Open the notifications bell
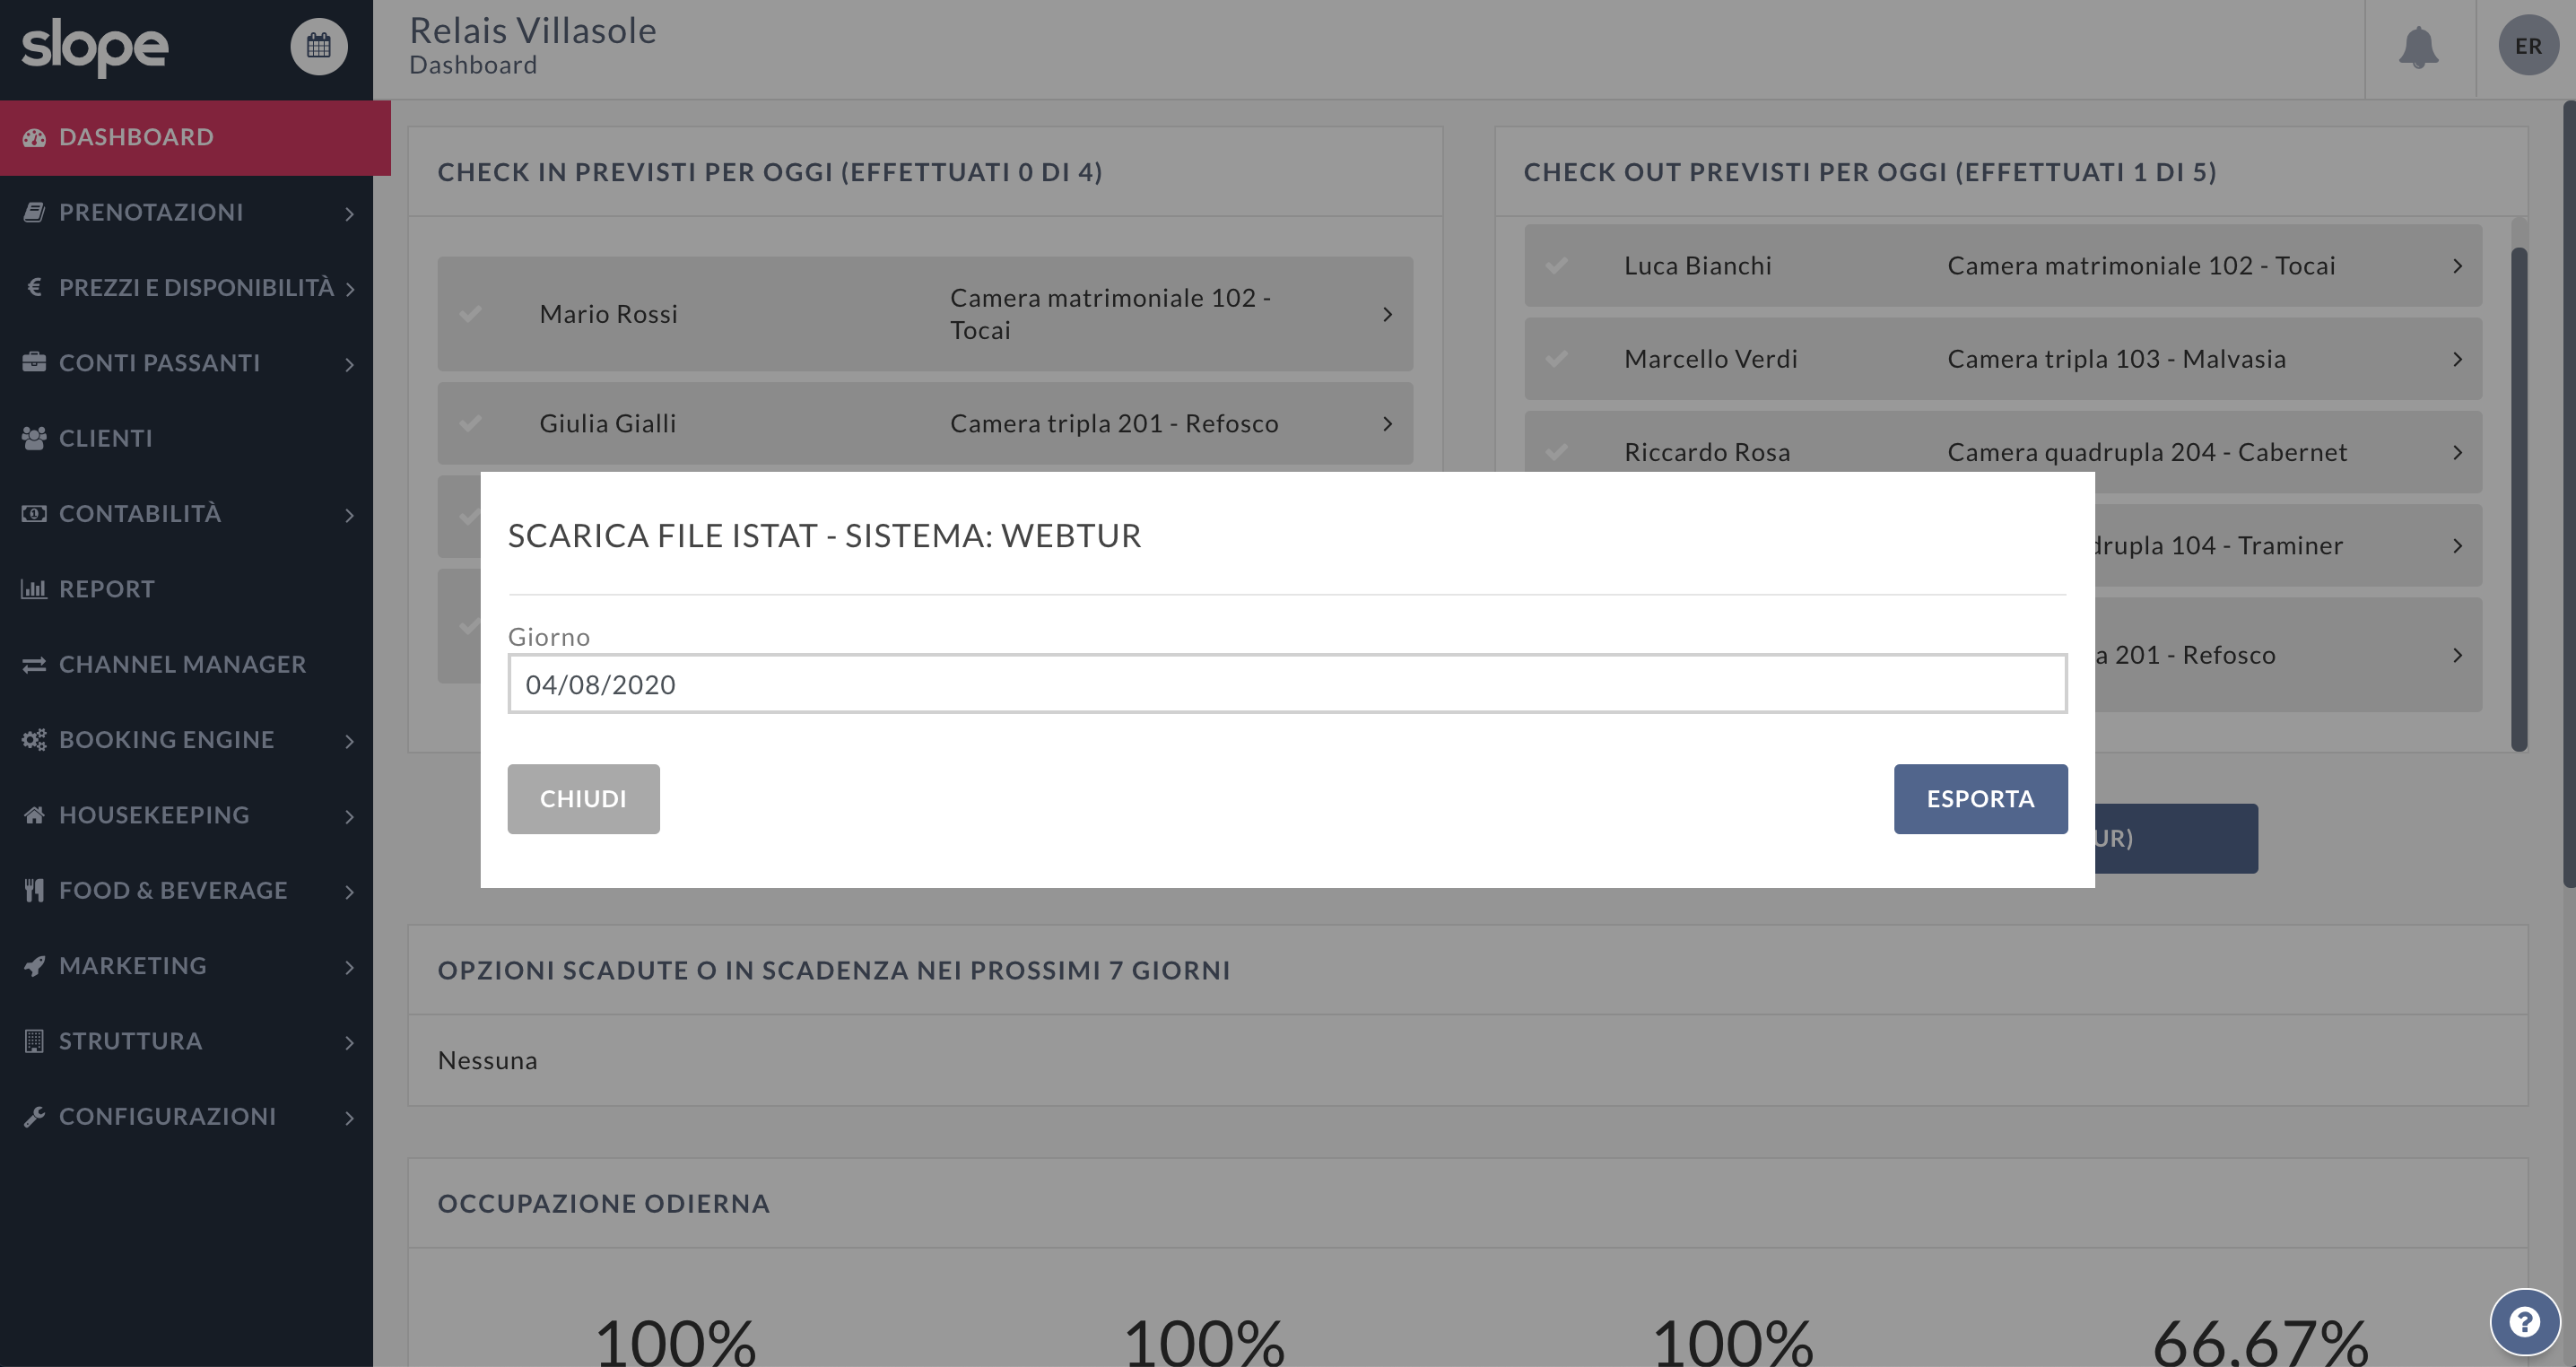The image size is (2576, 1367). [2418, 47]
